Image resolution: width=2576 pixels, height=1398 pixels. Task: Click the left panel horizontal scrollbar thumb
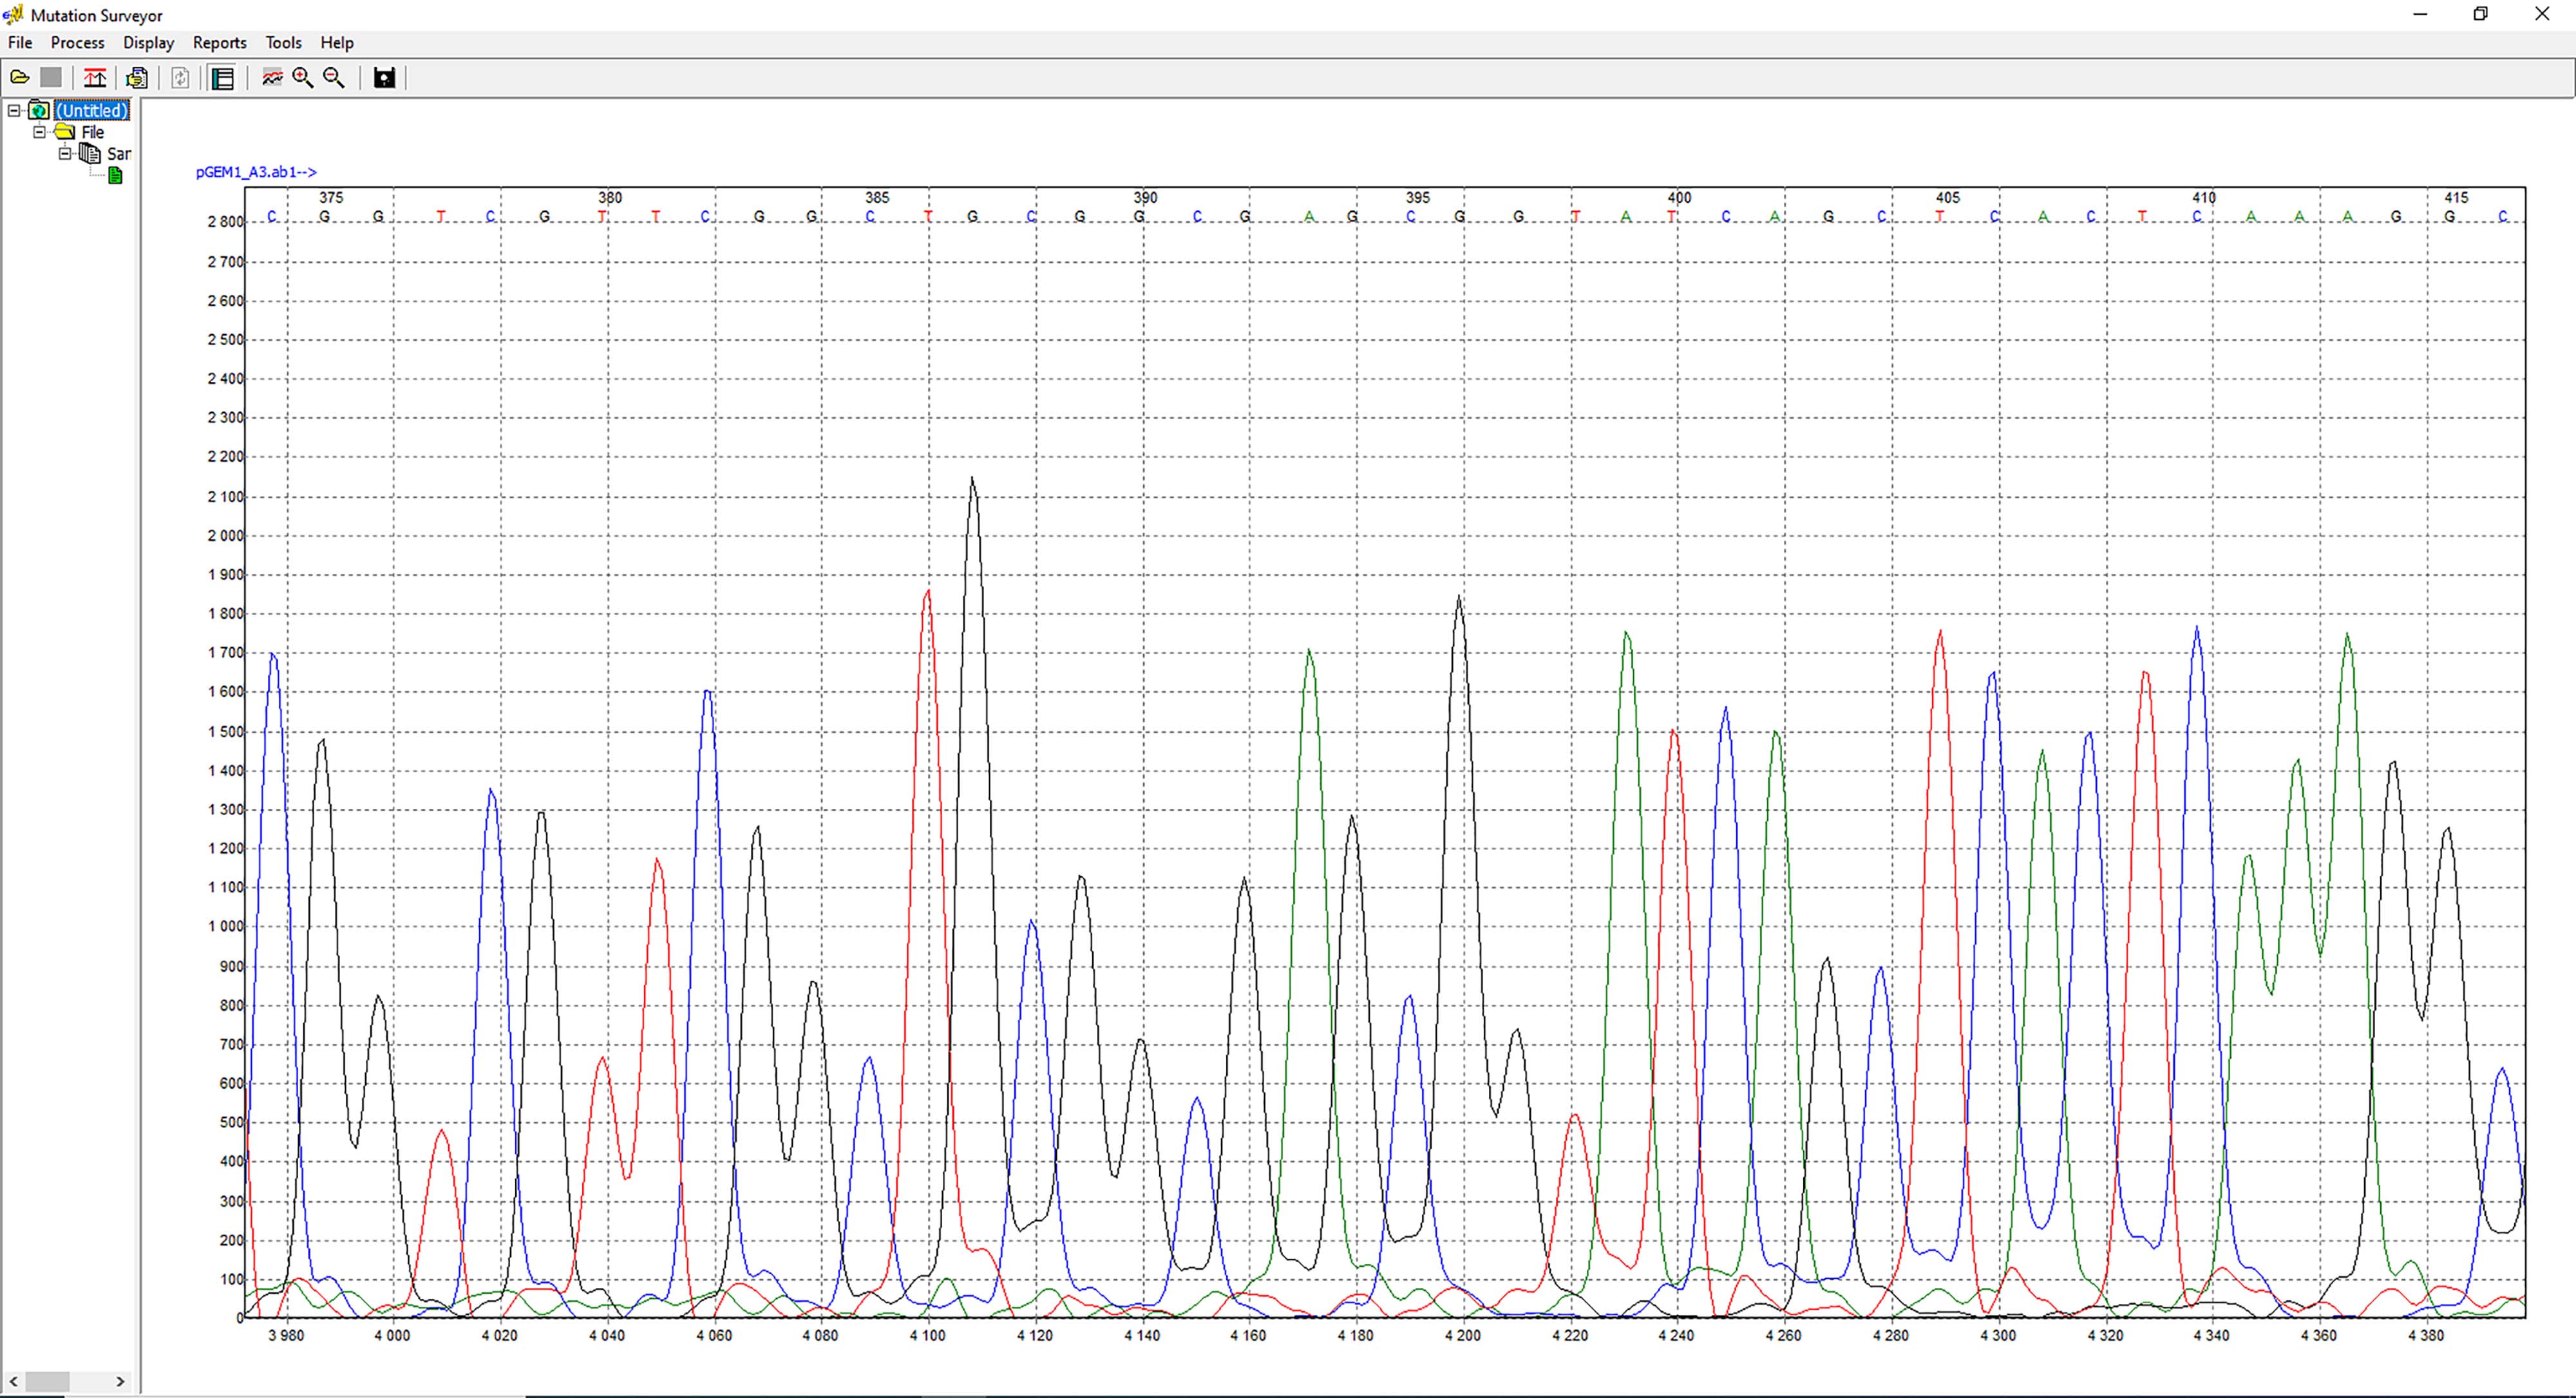click(47, 1381)
